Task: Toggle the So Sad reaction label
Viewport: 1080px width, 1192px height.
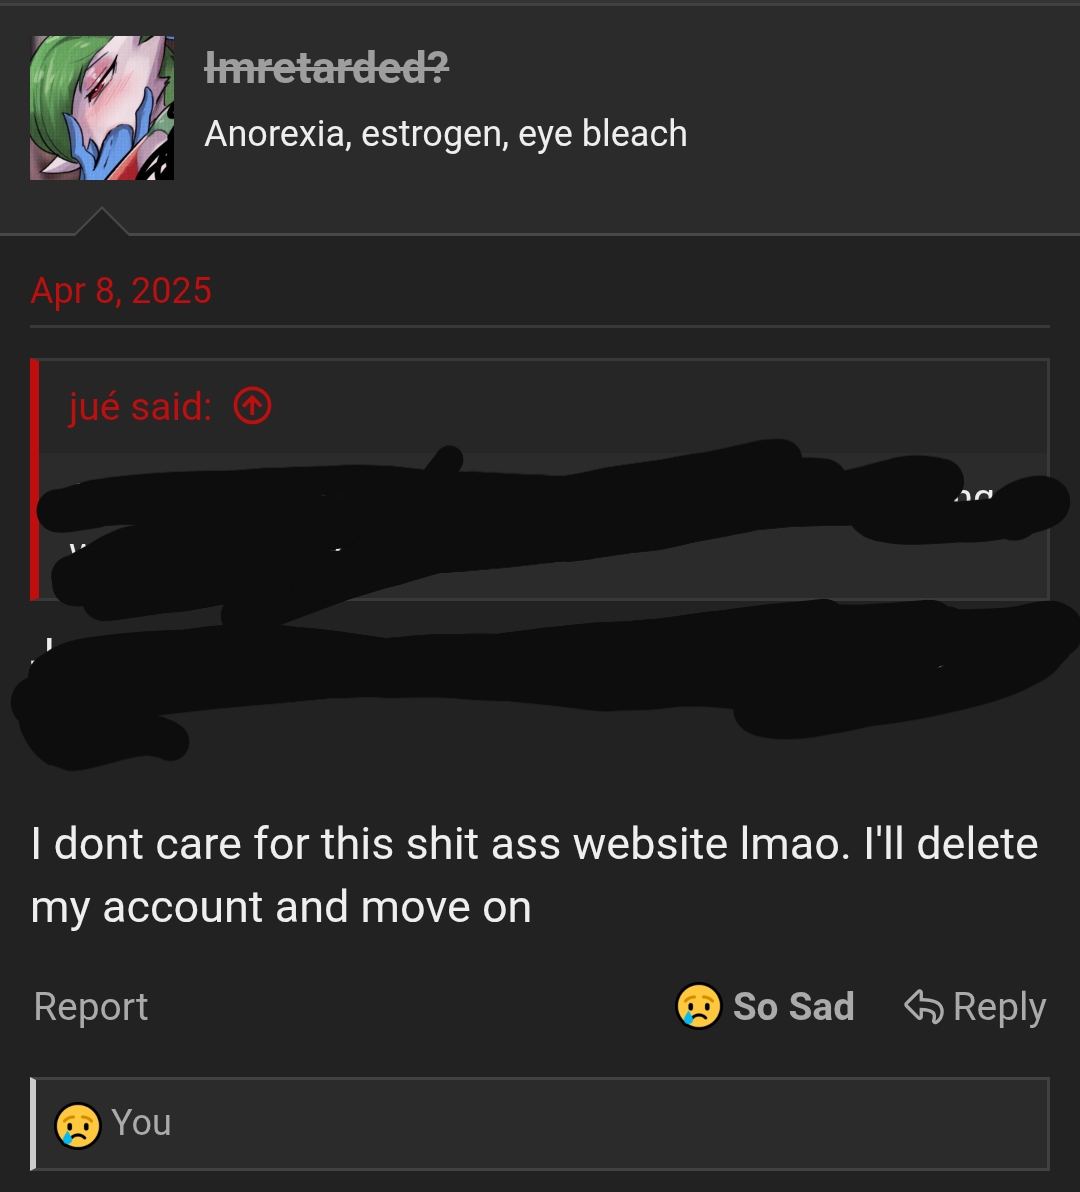Action: (x=793, y=1007)
